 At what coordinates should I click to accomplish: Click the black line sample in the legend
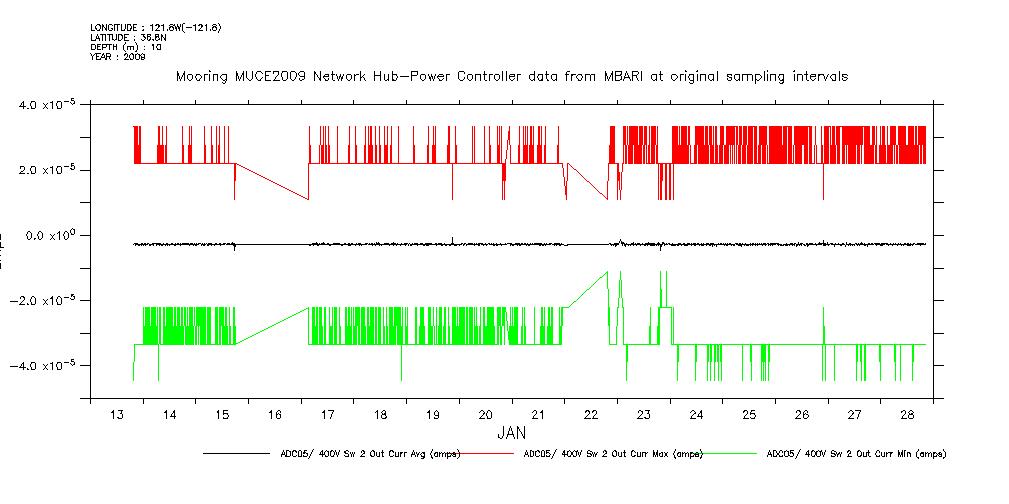click(236, 454)
